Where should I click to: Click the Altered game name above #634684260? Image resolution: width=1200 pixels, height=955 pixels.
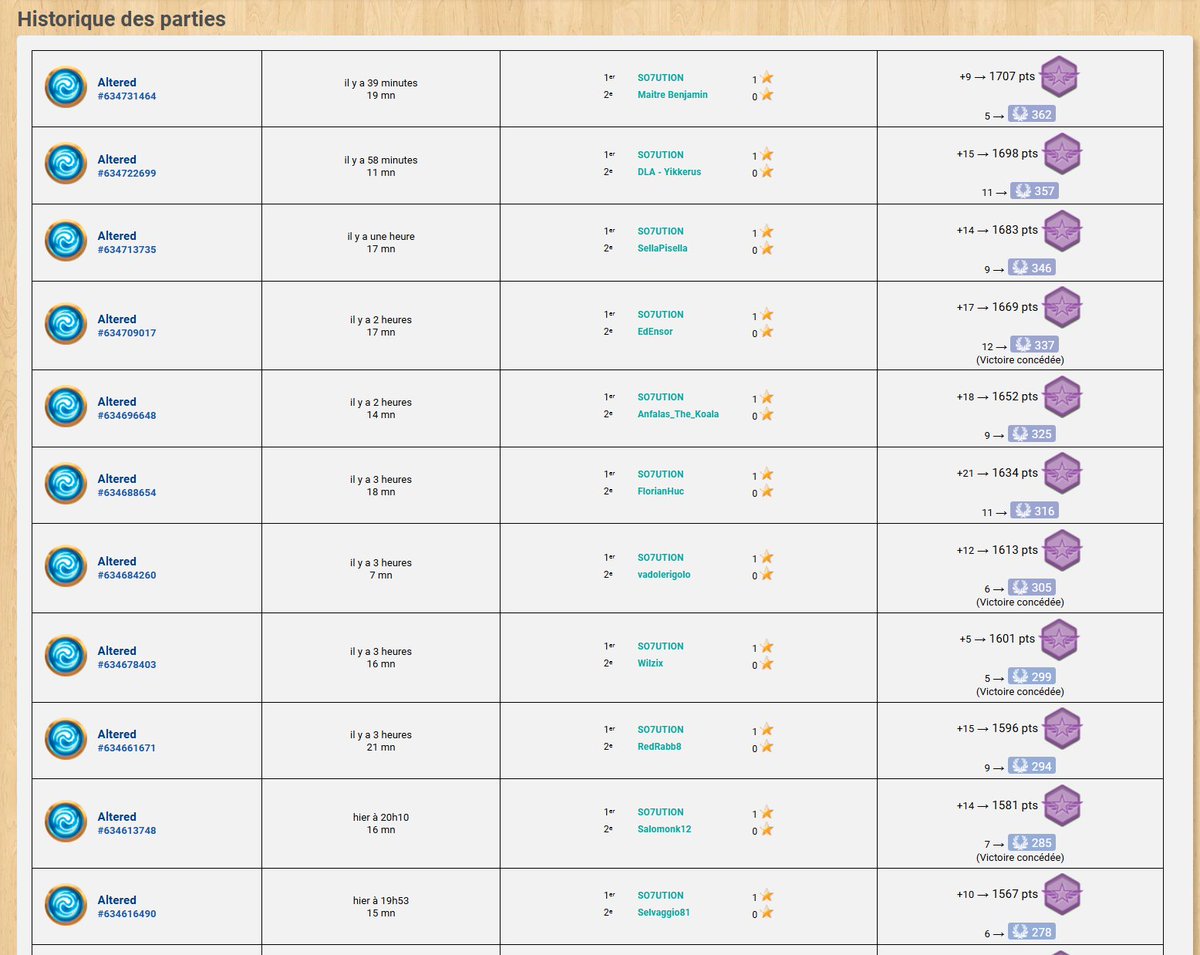[x=116, y=561]
